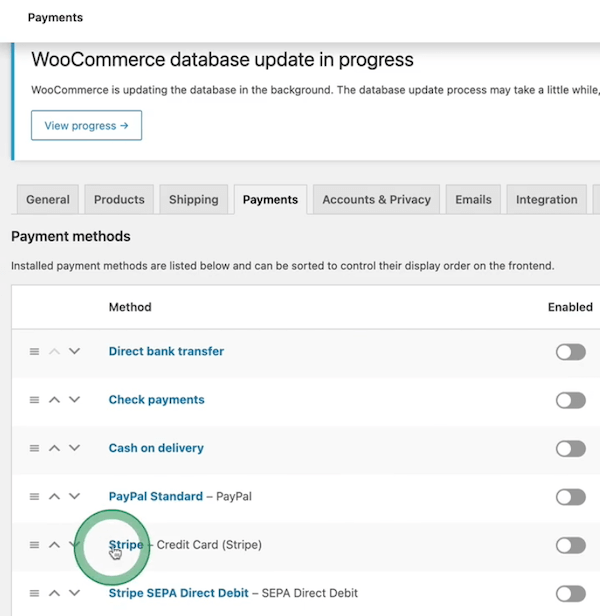This screenshot has height=616, width=600.
Task: Move Cash on delivery up with arrow
Action: (x=55, y=448)
